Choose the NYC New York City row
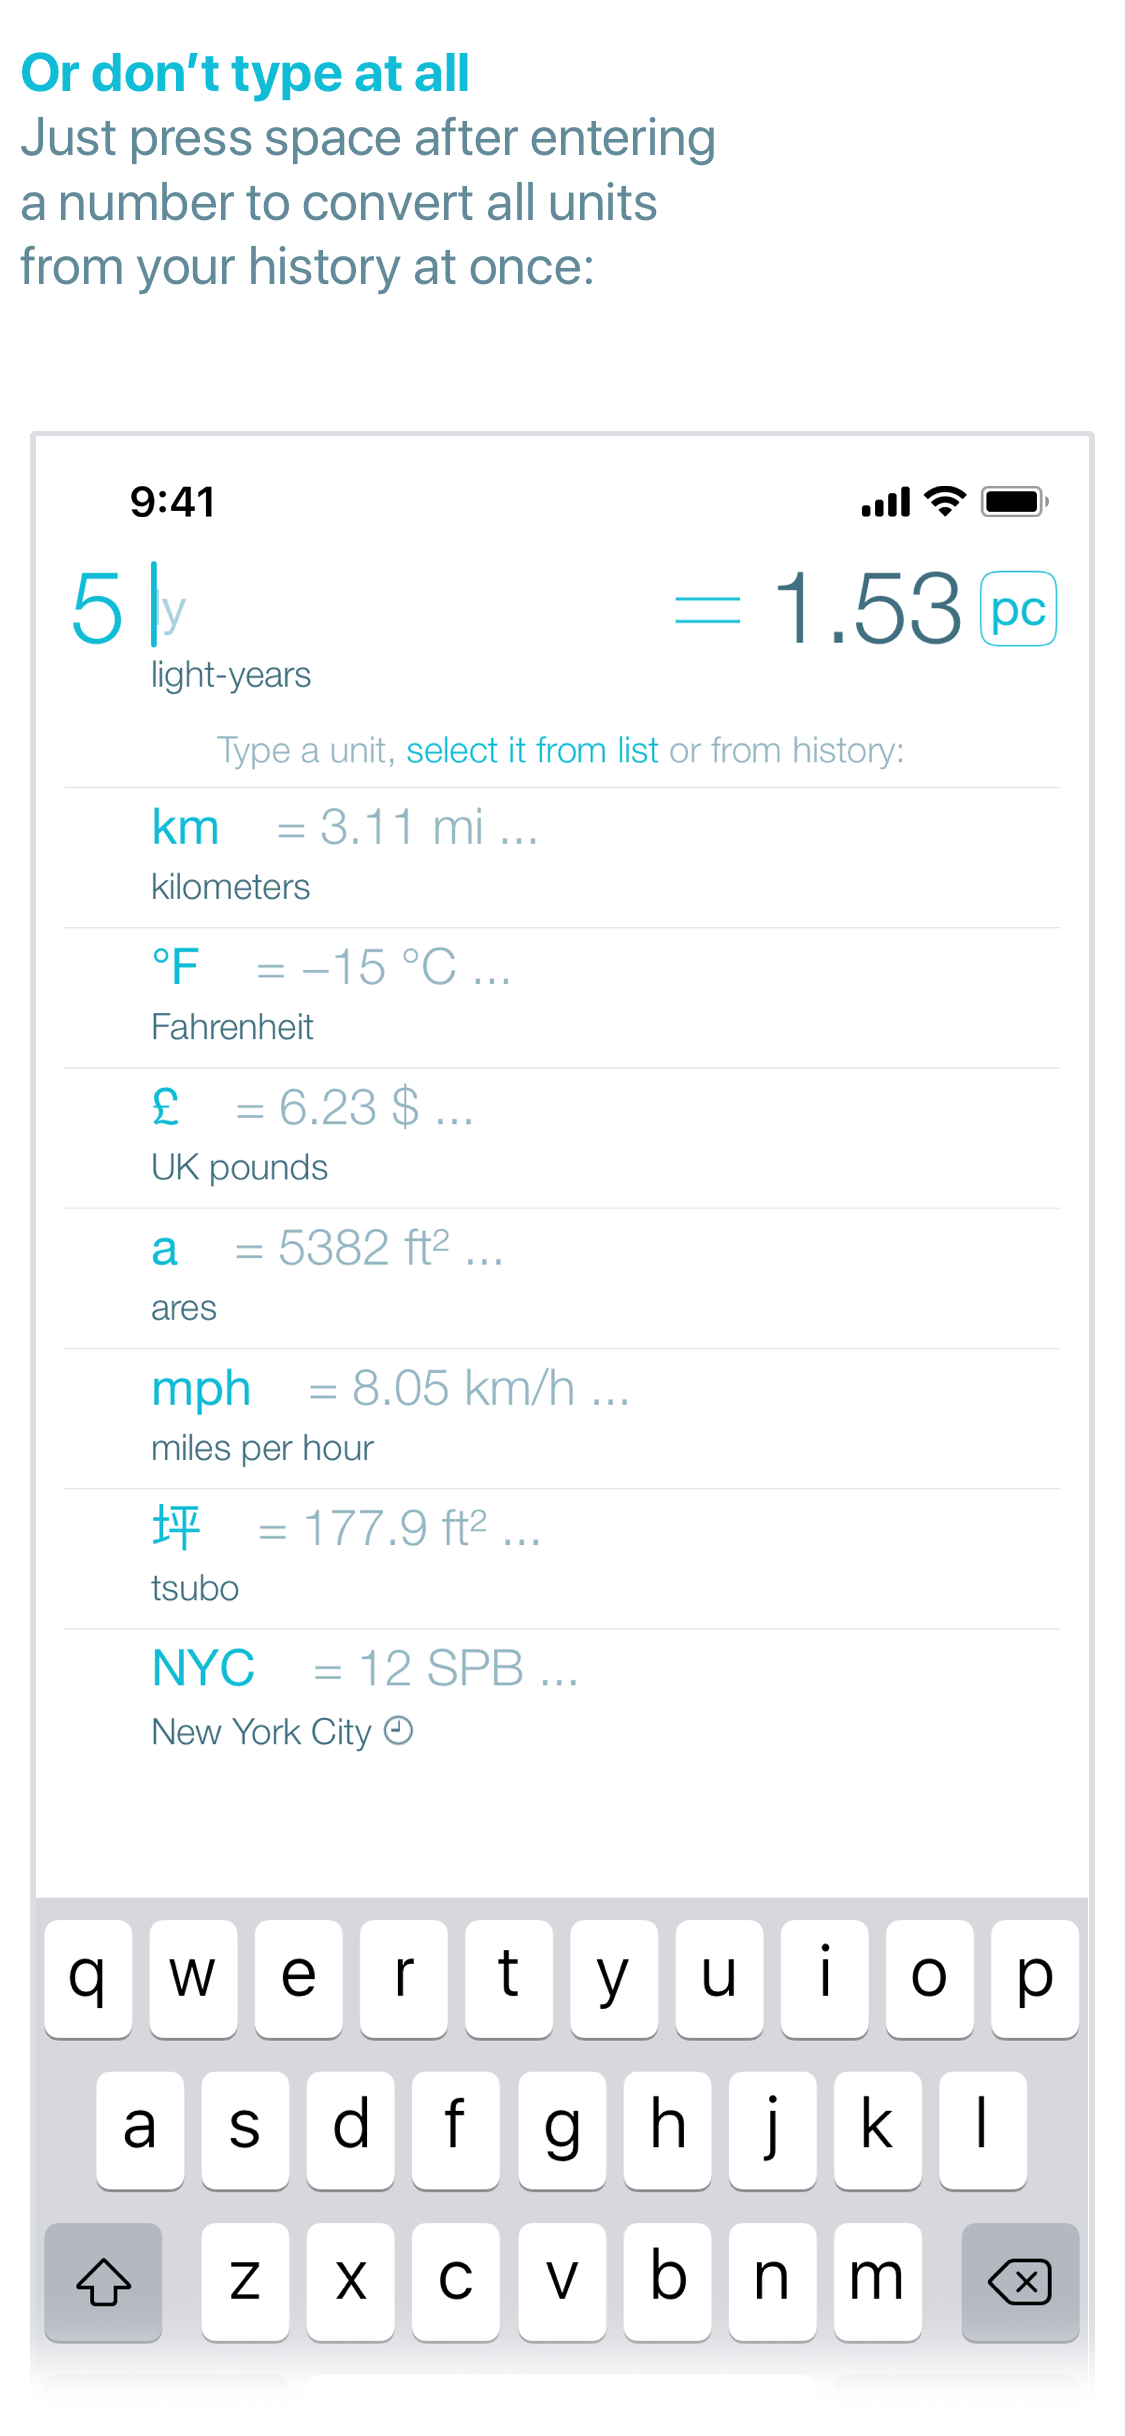Screen dimensions: 1125x2436 562,1700
